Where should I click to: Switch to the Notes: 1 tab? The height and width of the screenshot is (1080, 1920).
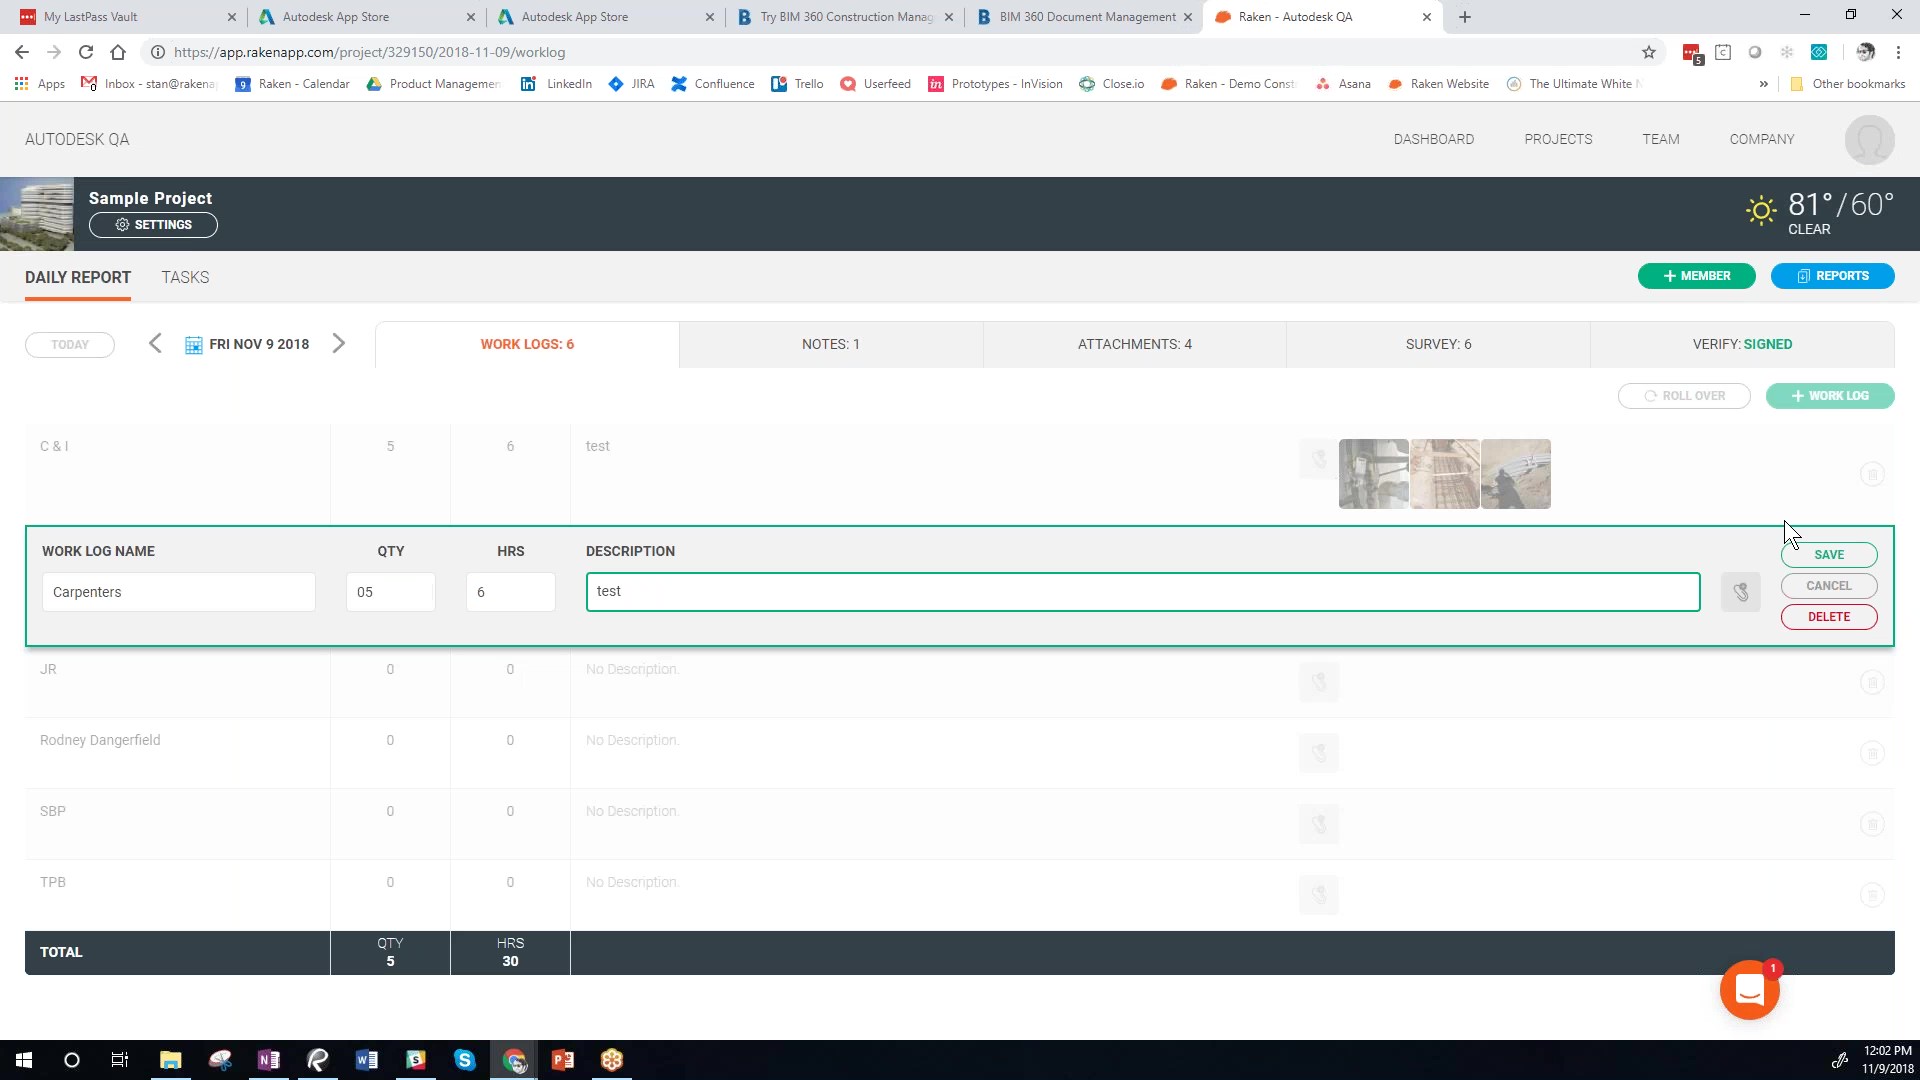click(830, 344)
